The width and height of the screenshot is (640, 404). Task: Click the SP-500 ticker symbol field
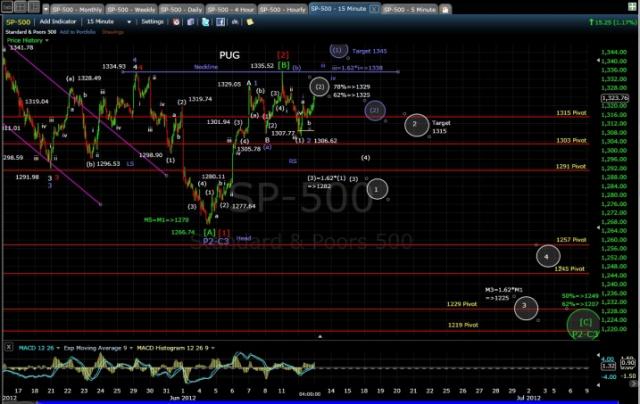tap(18, 22)
